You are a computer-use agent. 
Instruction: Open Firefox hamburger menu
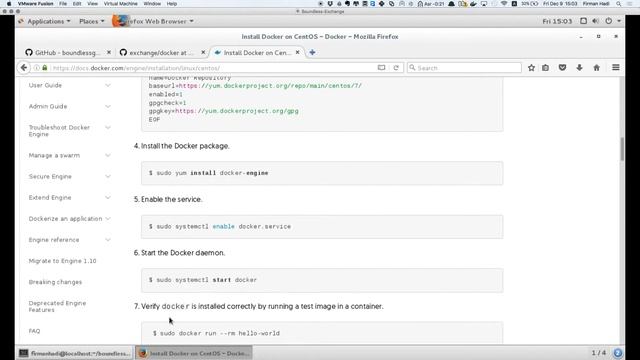(x=616, y=68)
